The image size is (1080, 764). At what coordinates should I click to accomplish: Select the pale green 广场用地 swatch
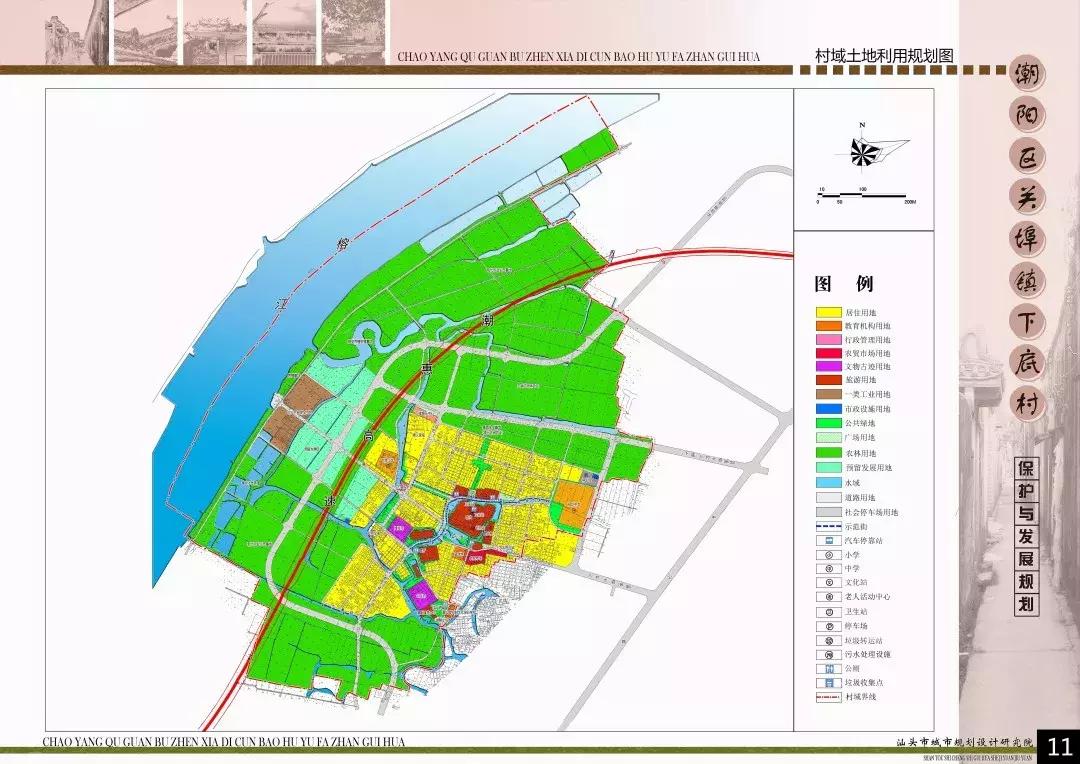coord(829,437)
